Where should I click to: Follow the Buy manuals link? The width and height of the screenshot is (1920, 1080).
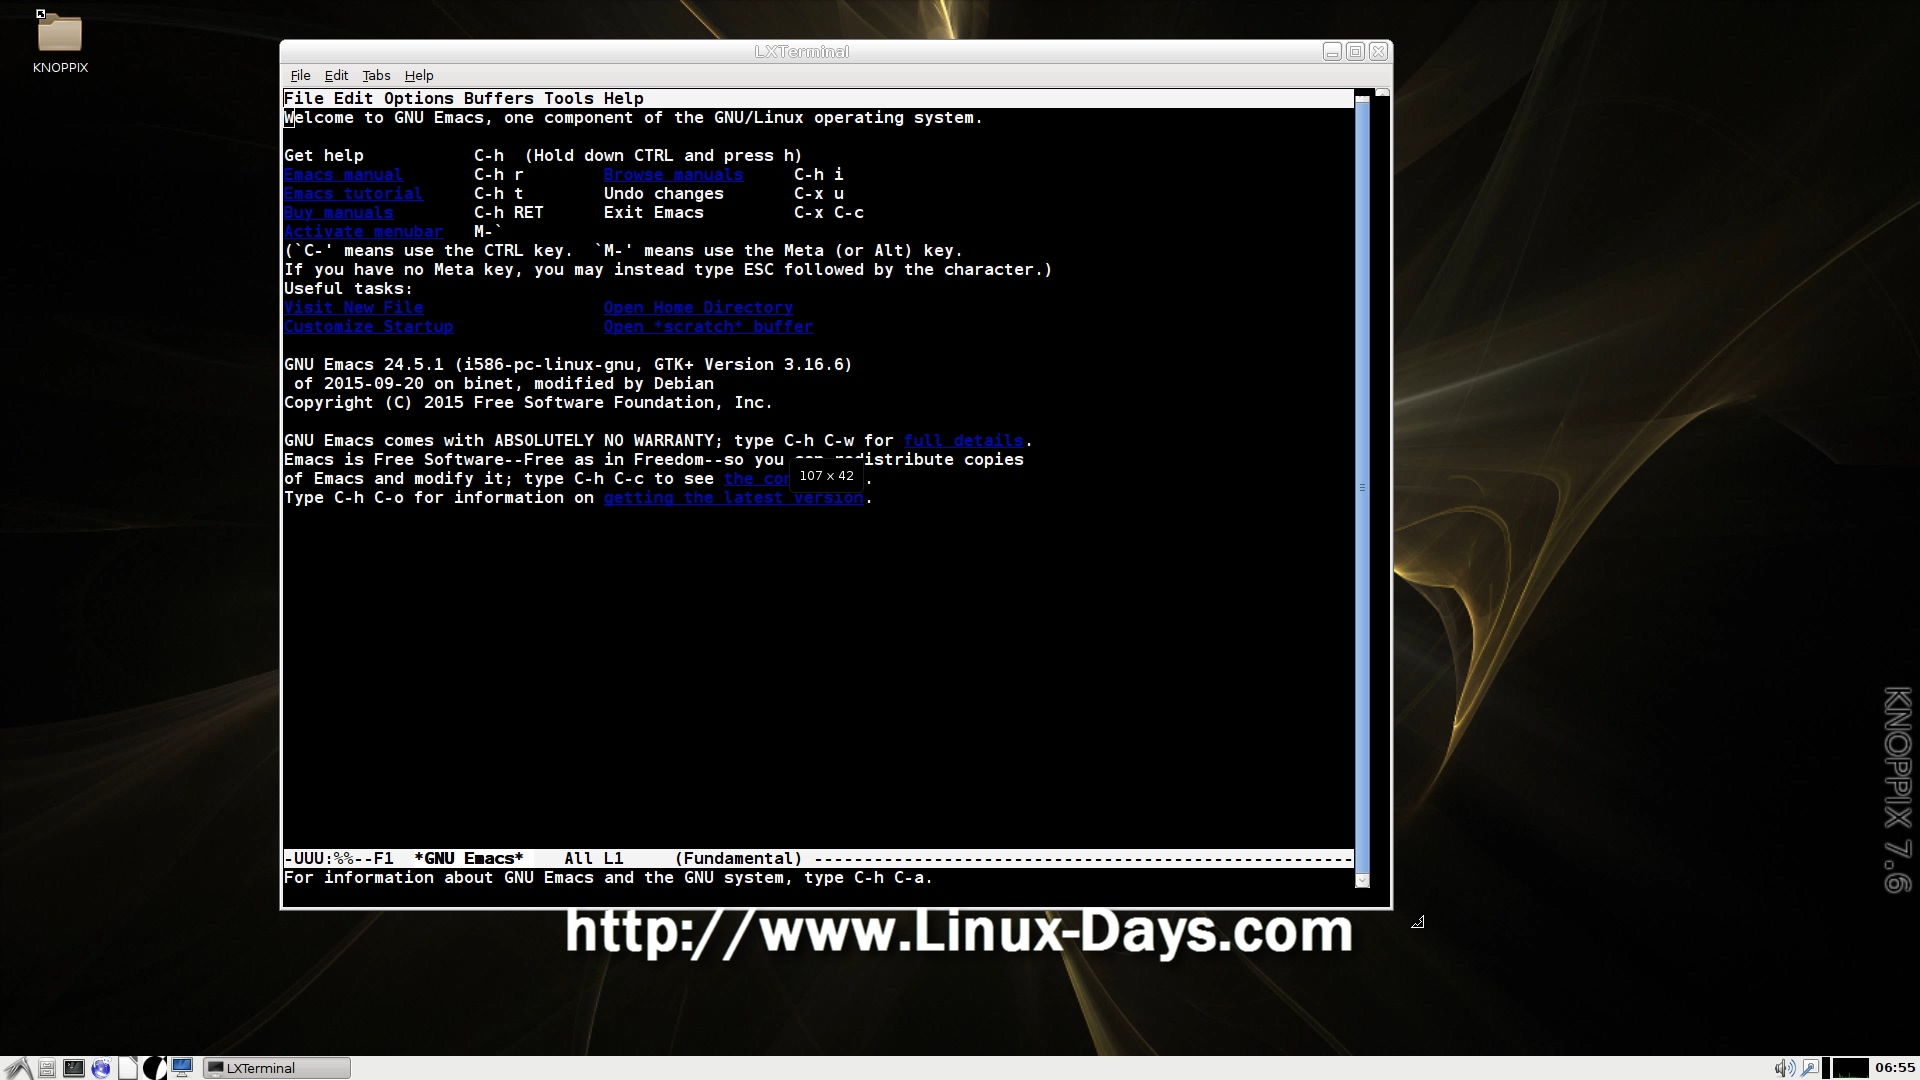pos(338,212)
